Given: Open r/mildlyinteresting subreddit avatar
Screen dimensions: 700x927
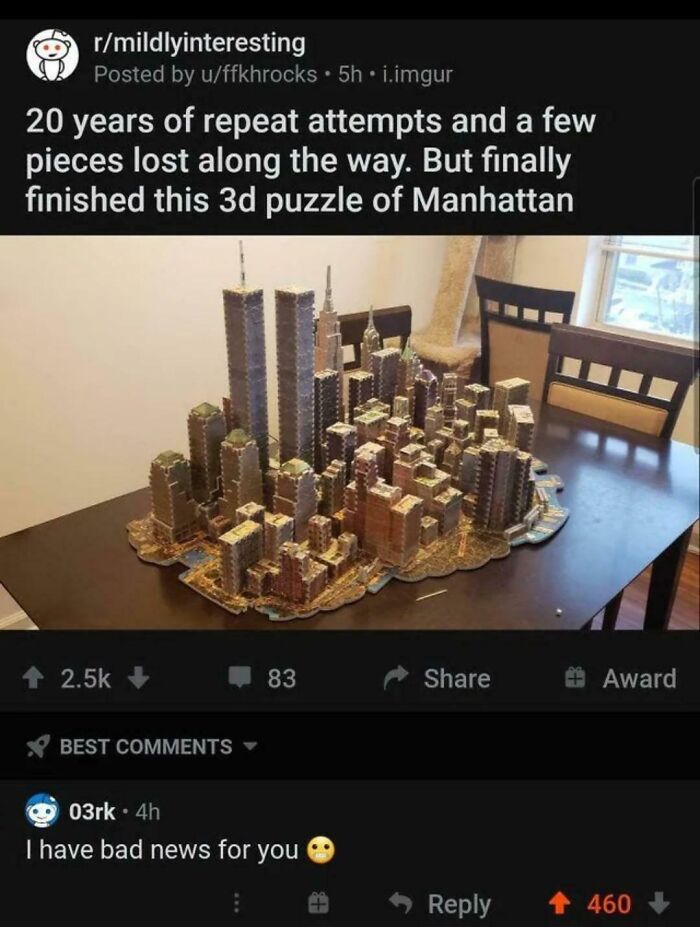Looking at the screenshot, I should (53, 57).
